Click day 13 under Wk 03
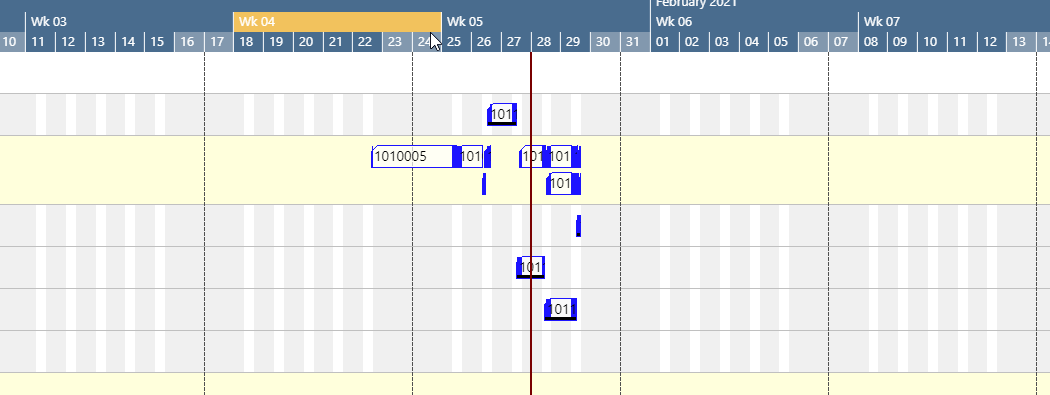Screen dimensions: 1050x395 (x=99, y=42)
